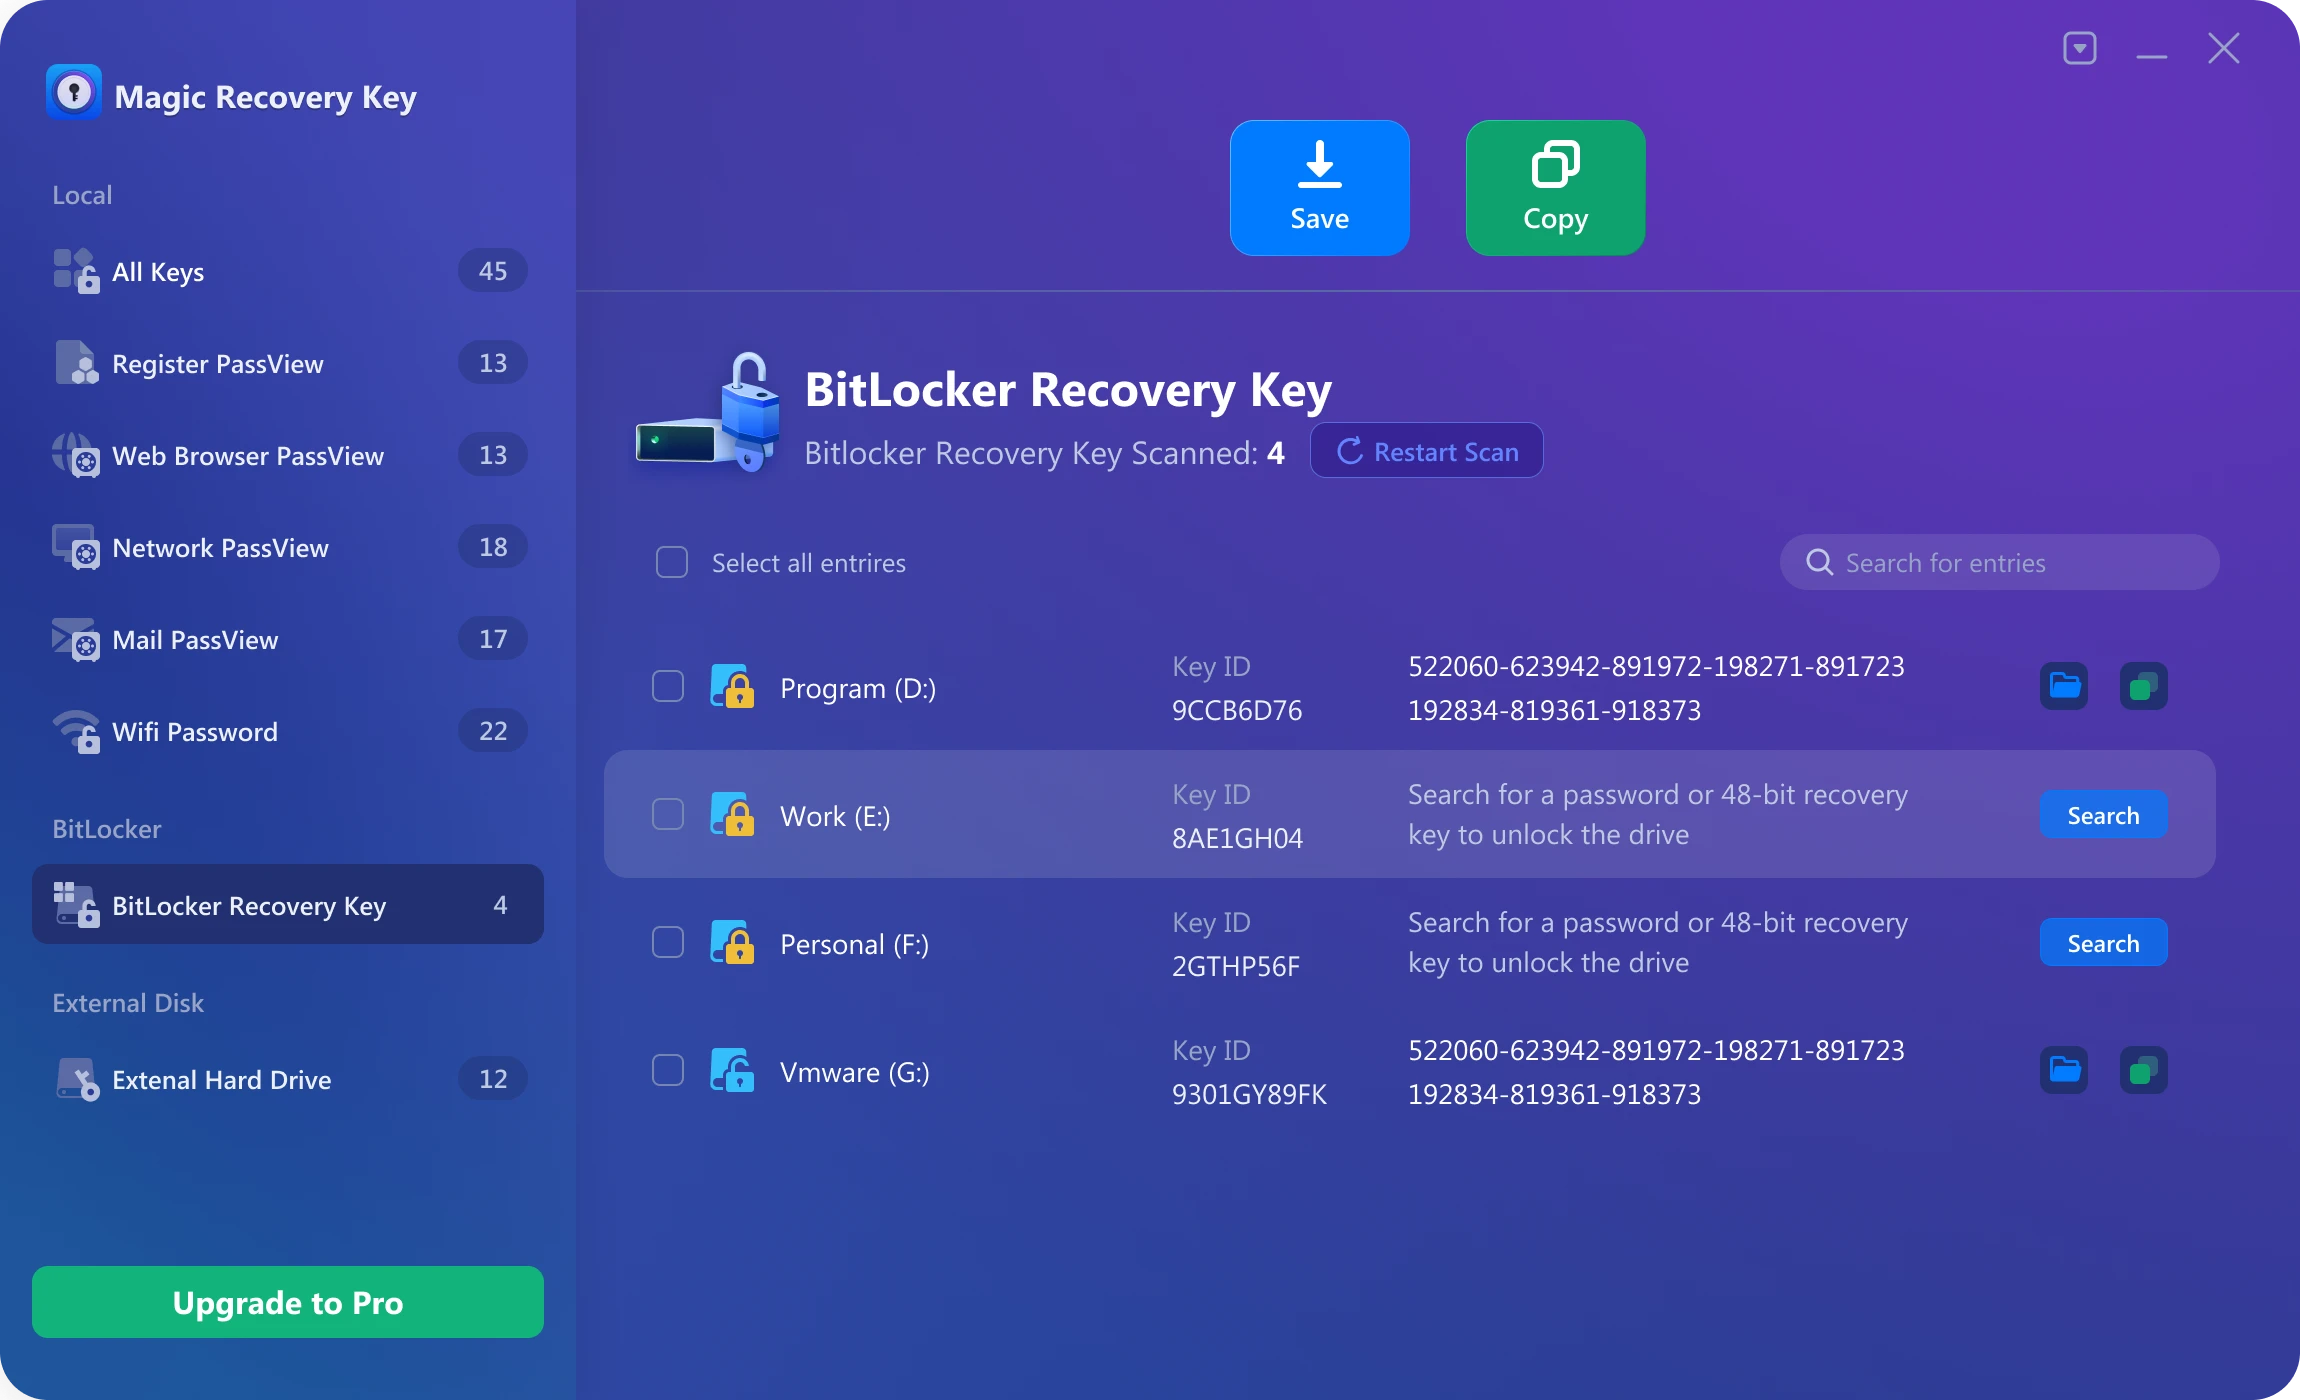Viewport: 2300px width, 1400px height.
Task: Copy Vmware (G:) key using the copy icon
Action: point(2143,1070)
